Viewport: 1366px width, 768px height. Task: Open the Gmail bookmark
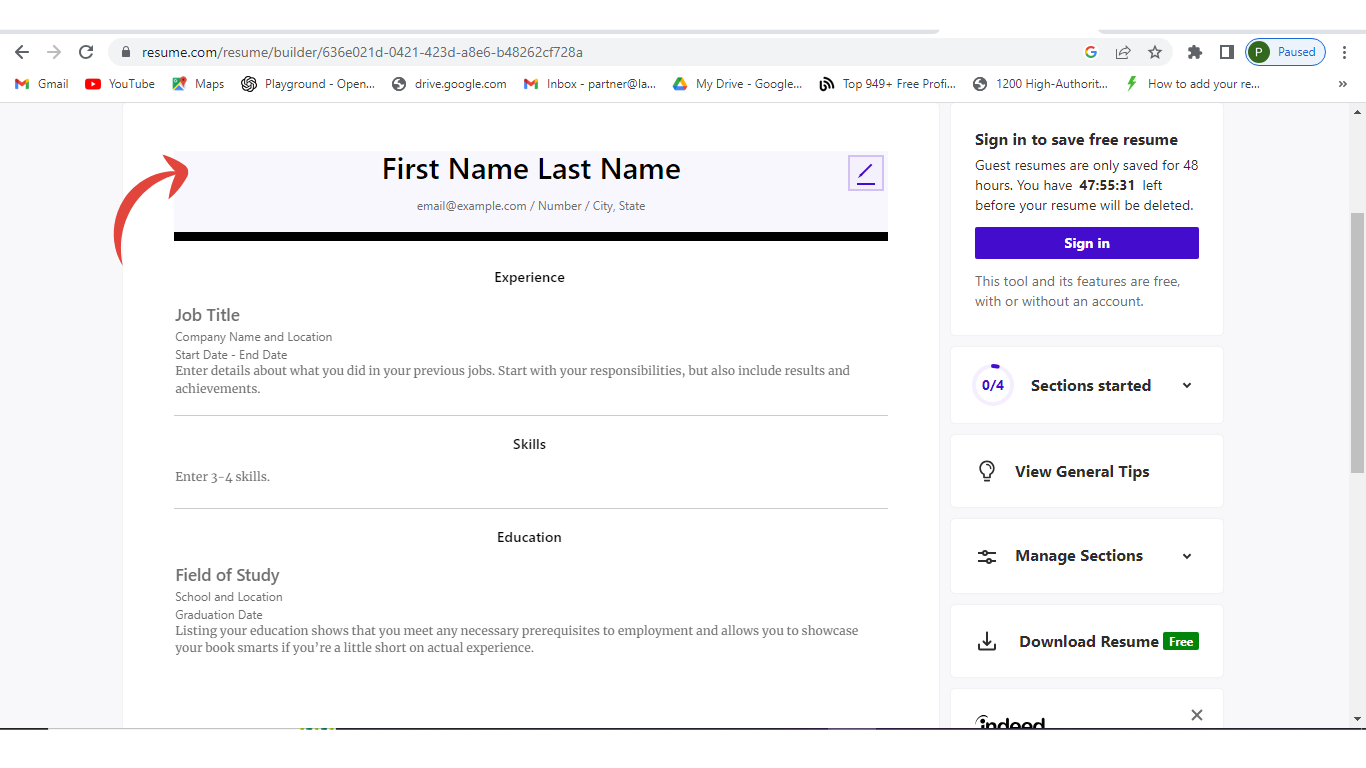click(x=42, y=84)
